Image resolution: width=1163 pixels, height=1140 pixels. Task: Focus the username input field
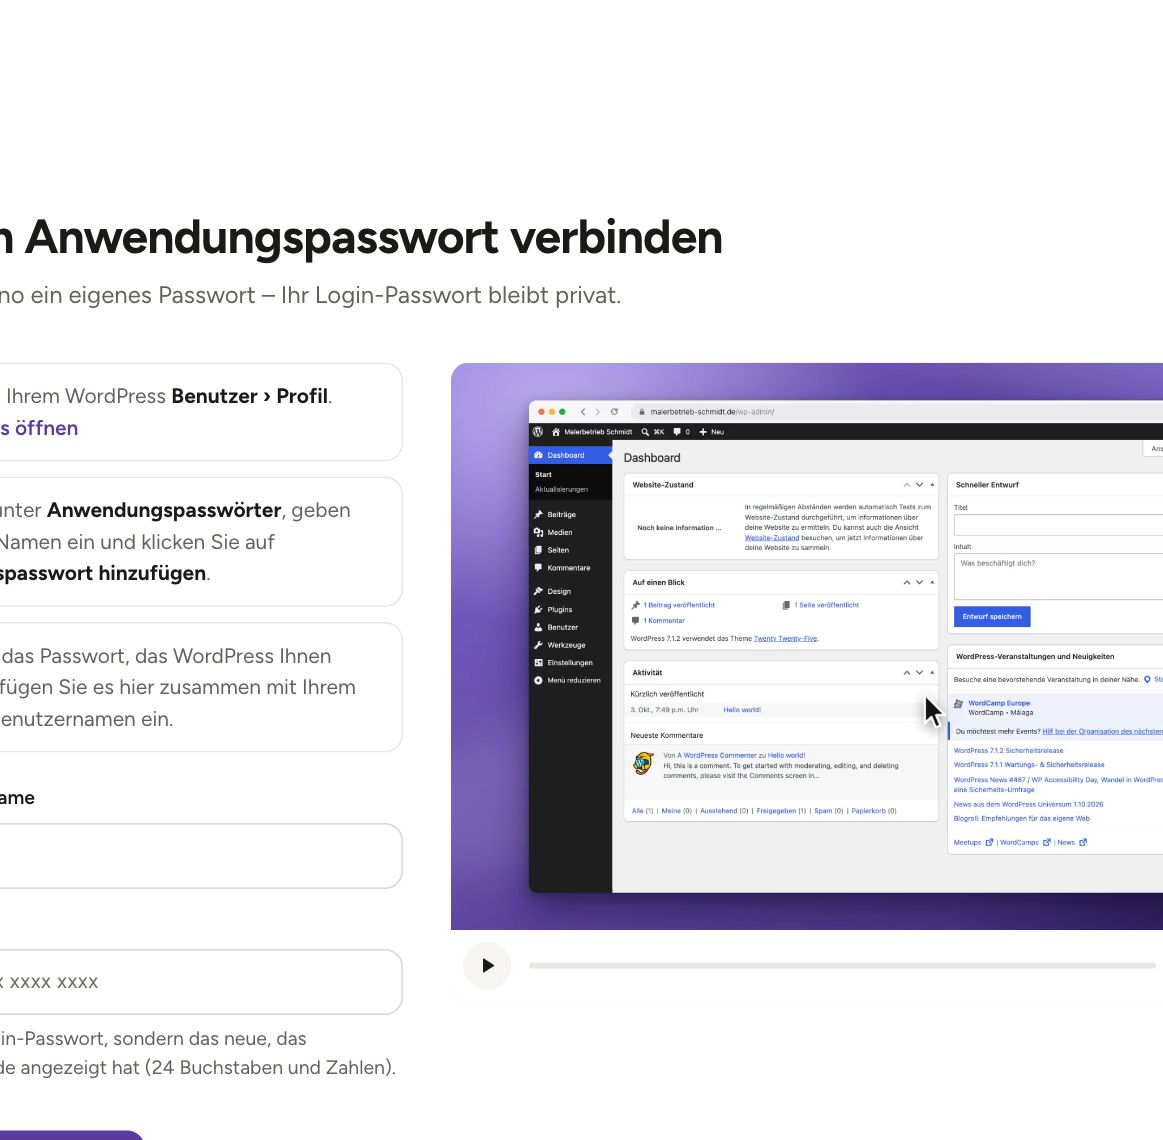200,856
